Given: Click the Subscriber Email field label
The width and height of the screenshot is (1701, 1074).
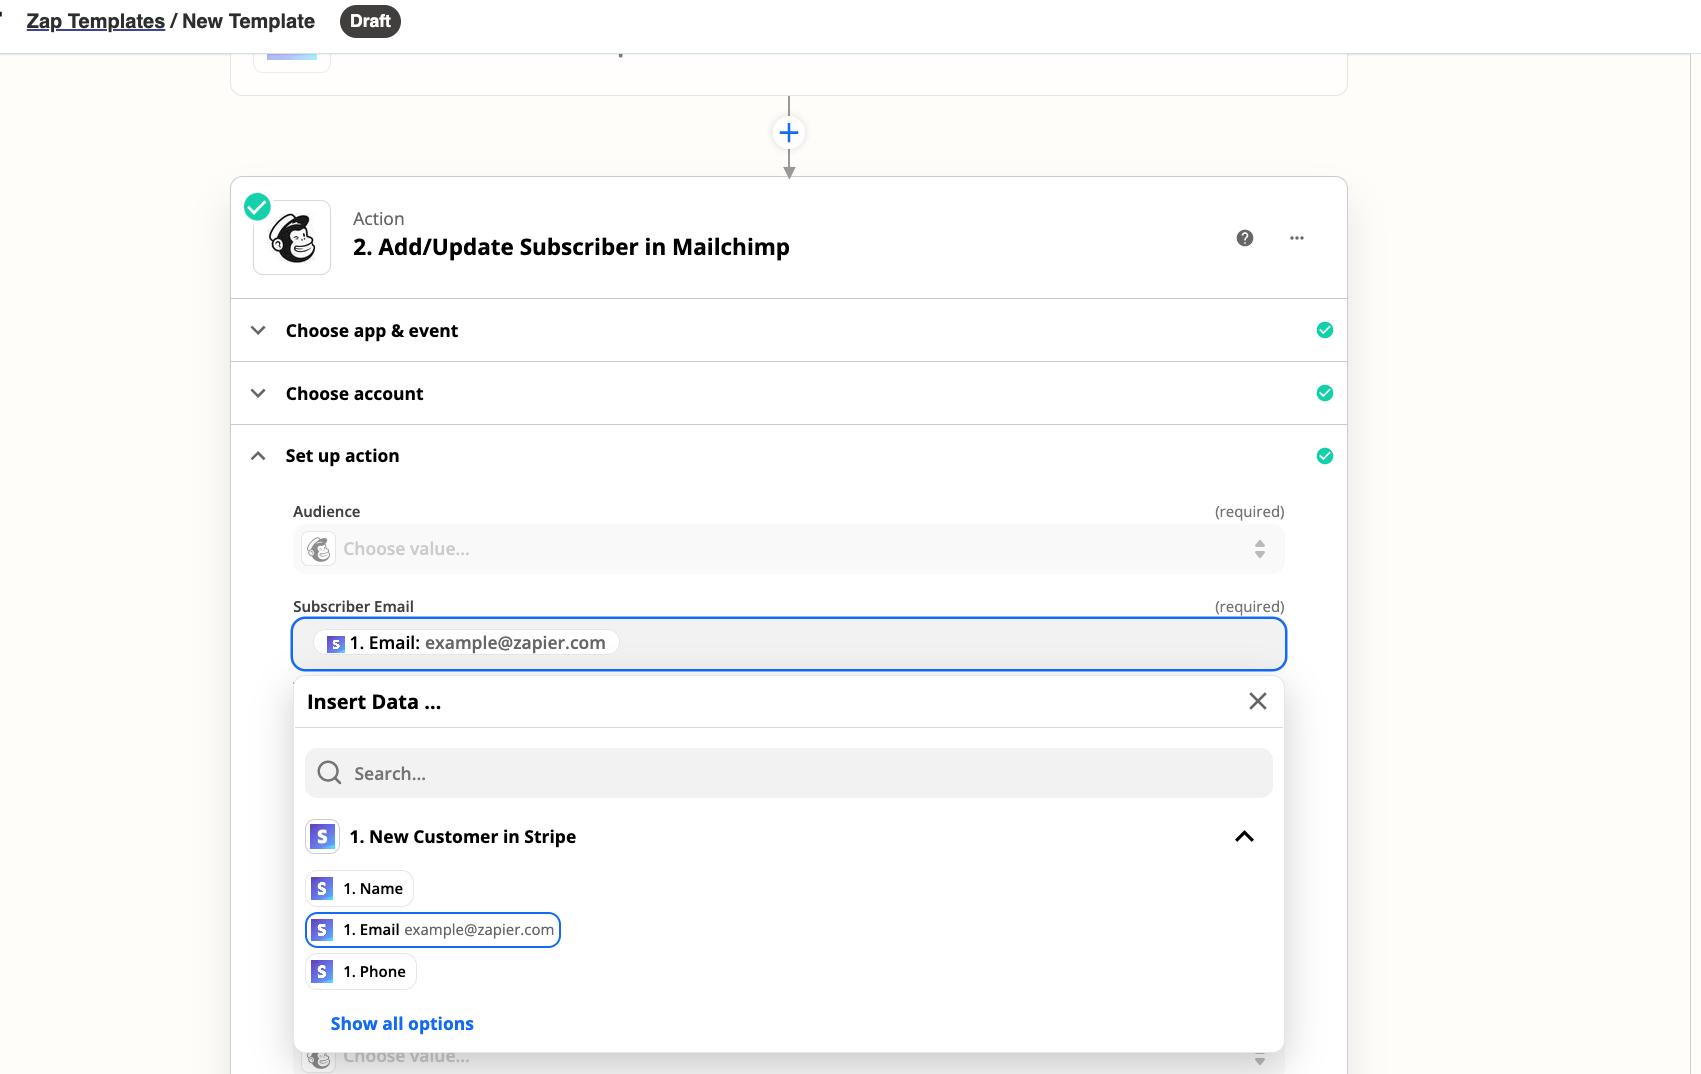Looking at the screenshot, I should [353, 606].
